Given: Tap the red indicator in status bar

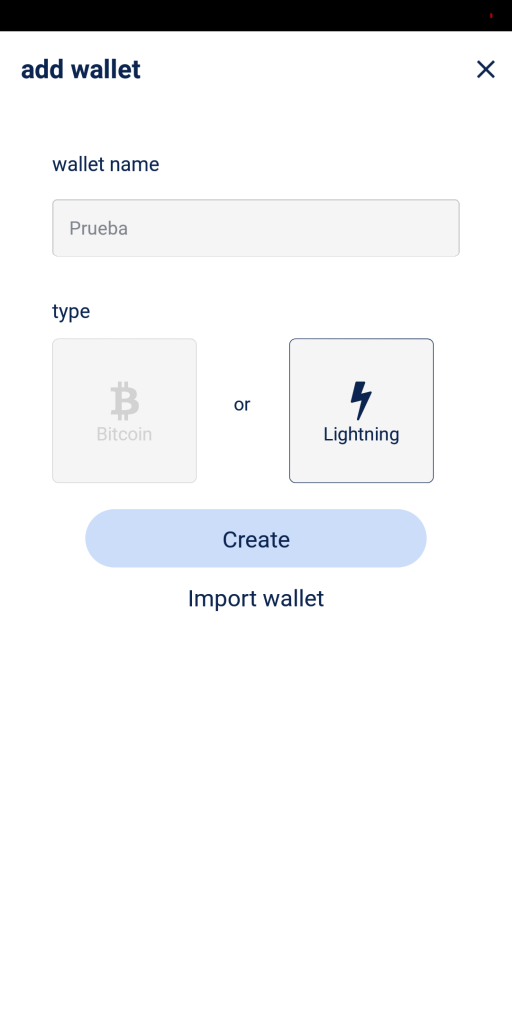Looking at the screenshot, I should pos(491,15).
